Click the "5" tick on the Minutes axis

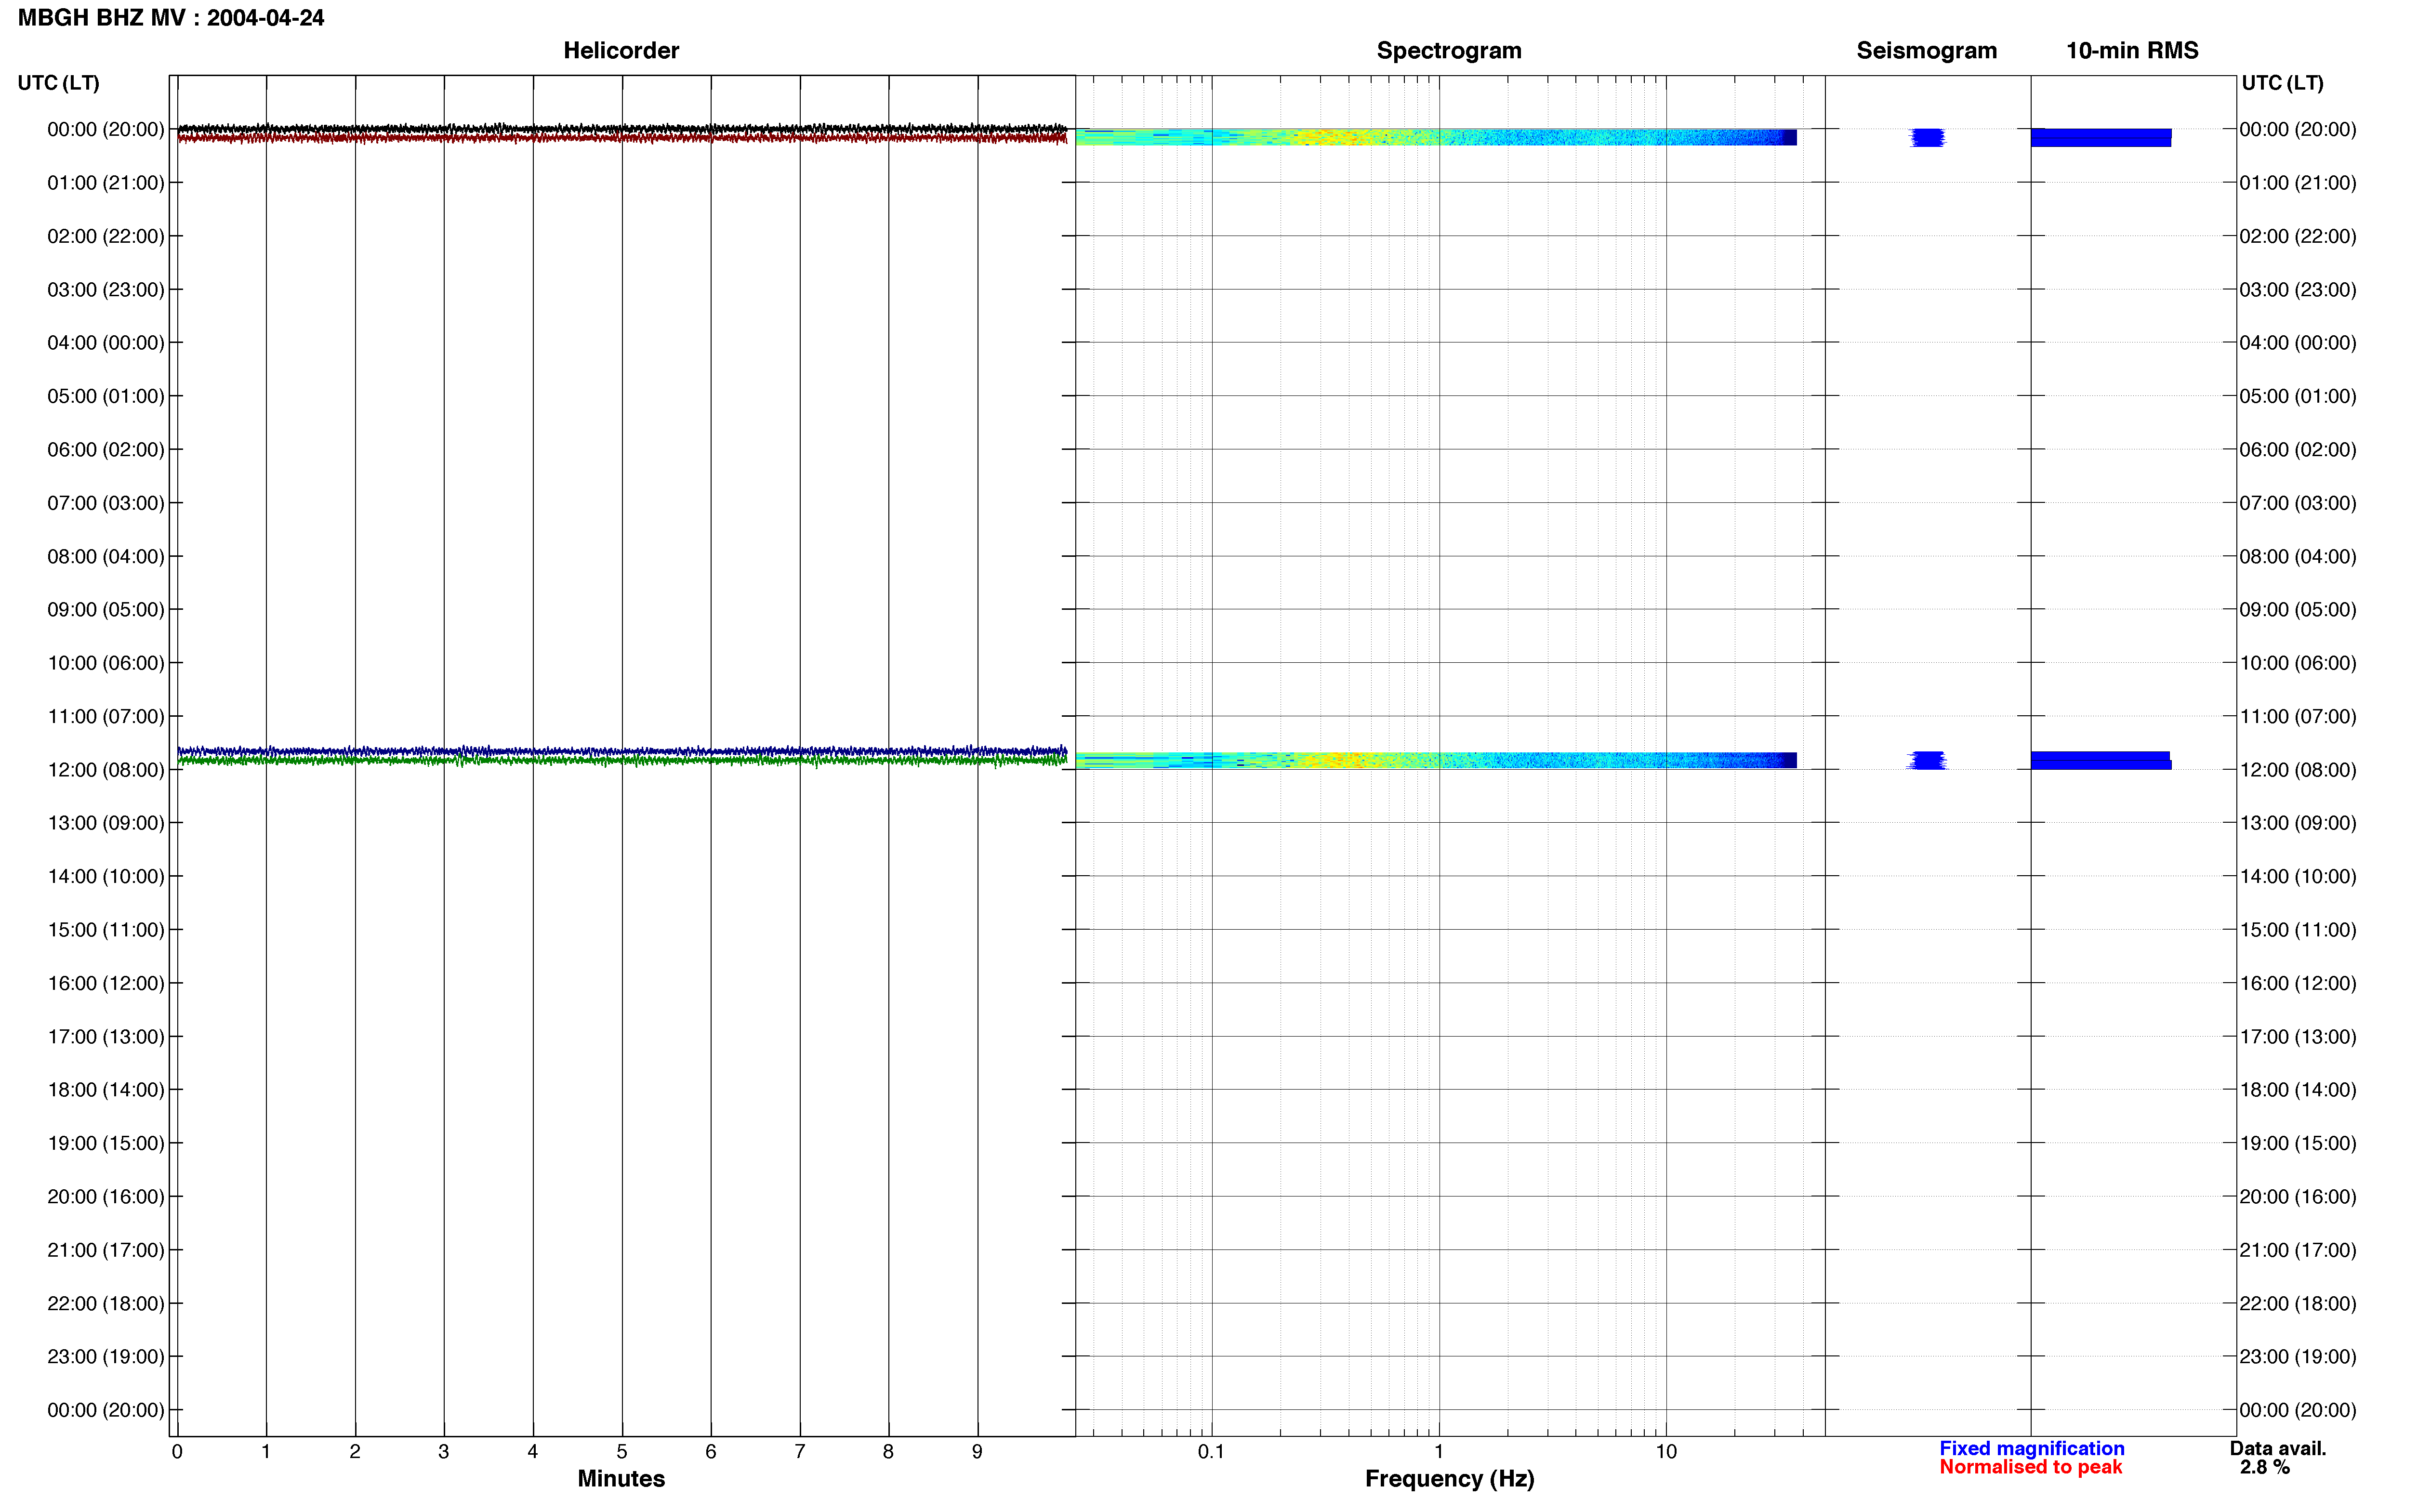pyautogui.click(x=622, y=1452)
